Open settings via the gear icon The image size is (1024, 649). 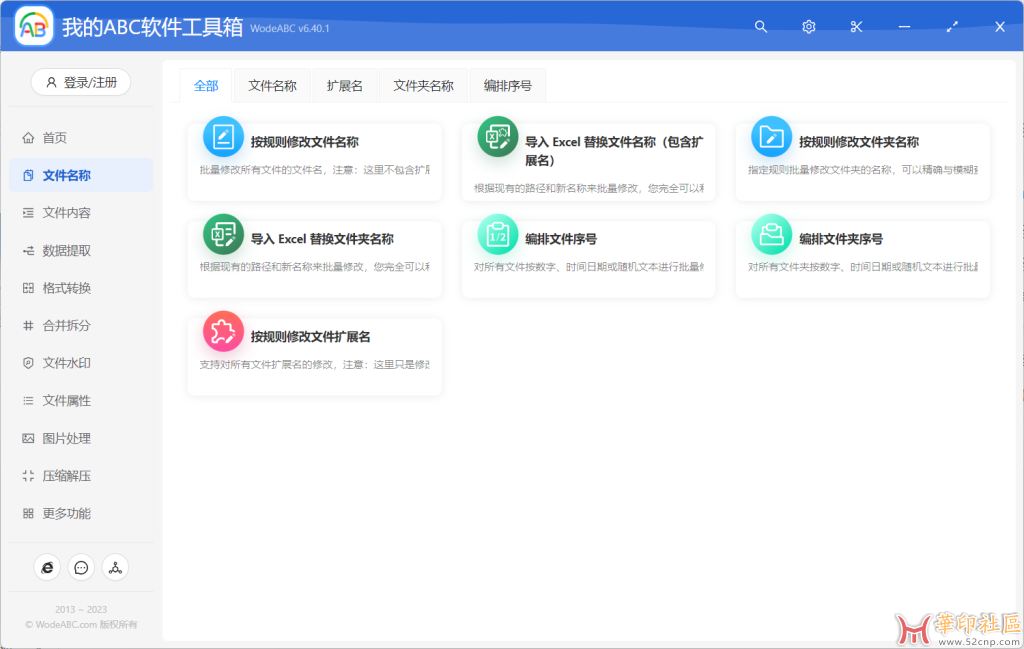pos(808,27)
